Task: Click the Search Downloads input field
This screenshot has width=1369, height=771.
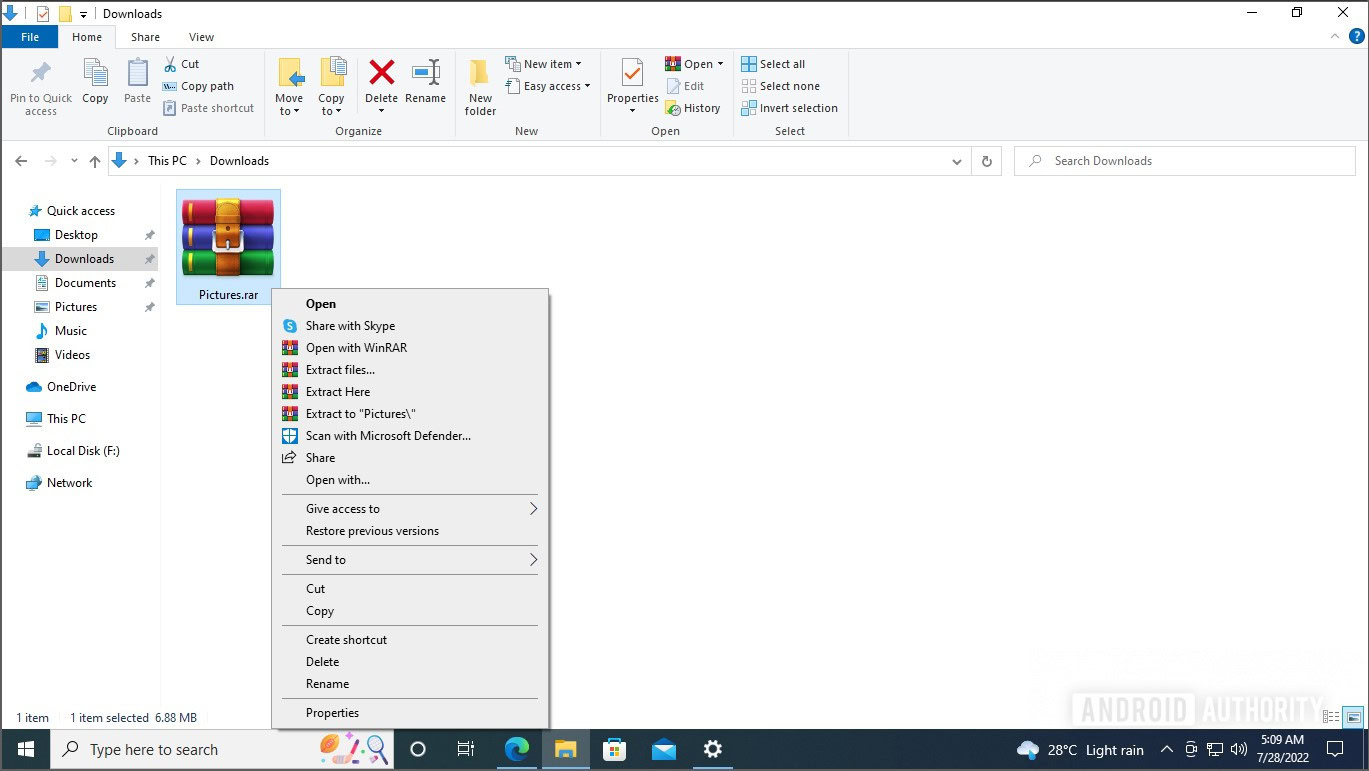Action: click(x=1185, y=161)
